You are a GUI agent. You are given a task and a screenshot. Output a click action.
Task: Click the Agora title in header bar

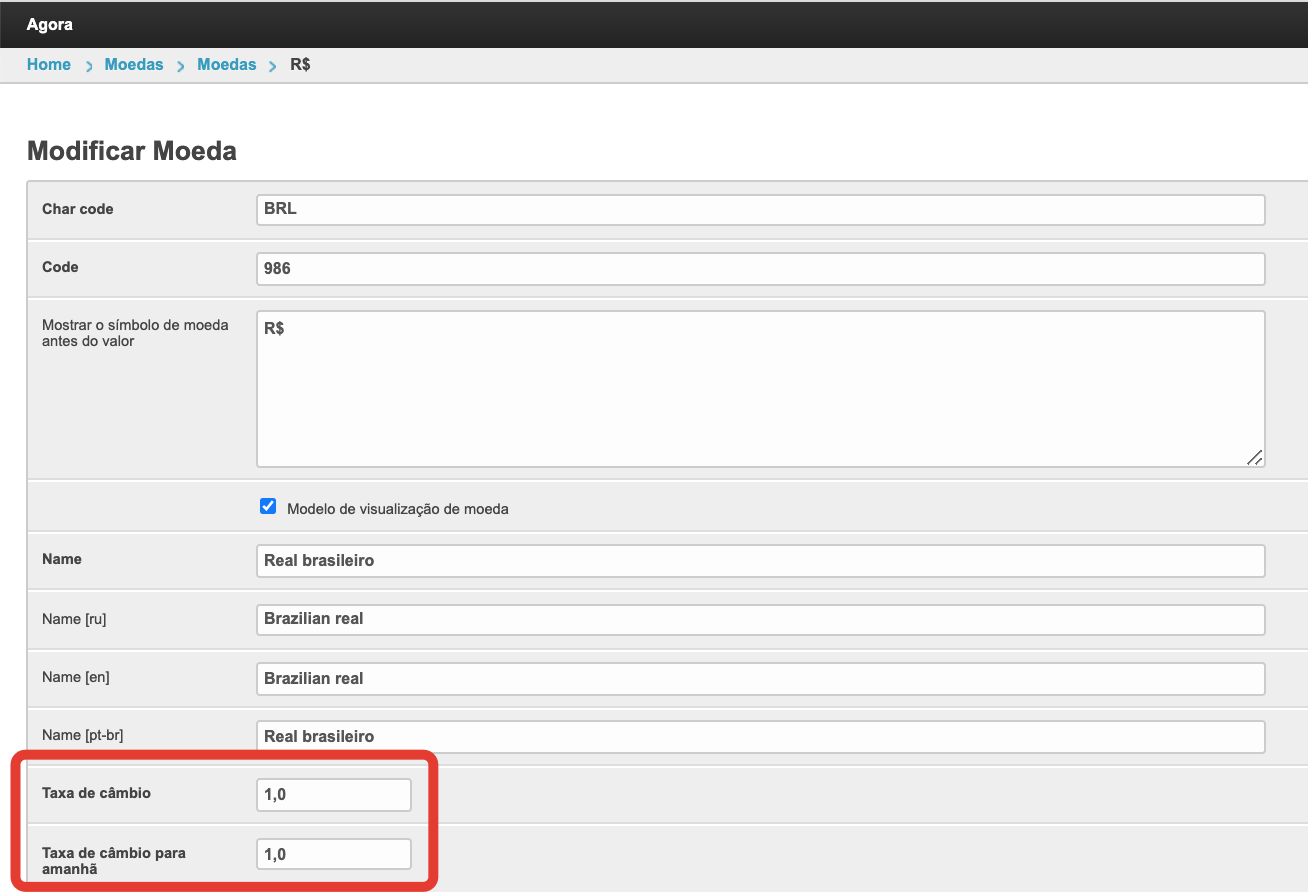[x=50, y=24]
